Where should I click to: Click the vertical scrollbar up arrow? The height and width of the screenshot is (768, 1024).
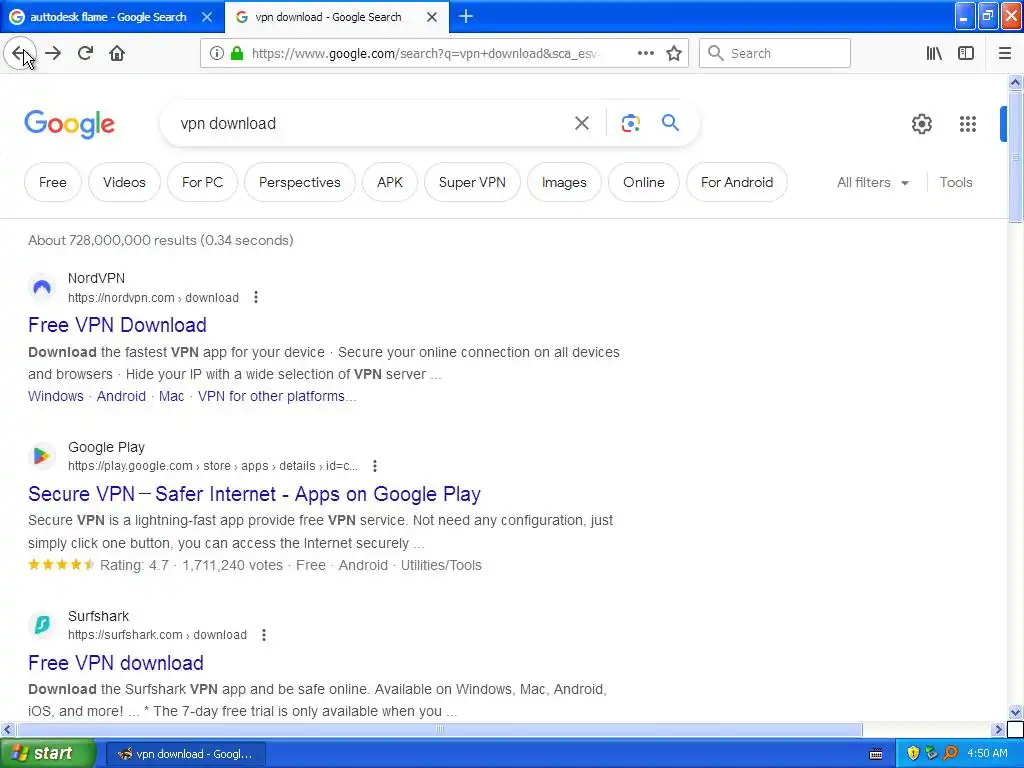coord(1015,82)
